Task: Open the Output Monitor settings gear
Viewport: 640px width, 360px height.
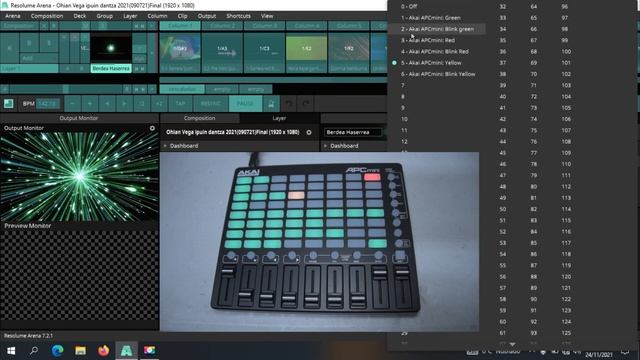Action: coord(152,128)
